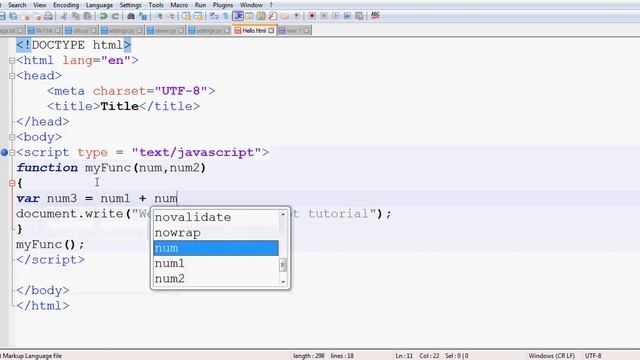Cut selection with the scissors icon

click(64, 16)
